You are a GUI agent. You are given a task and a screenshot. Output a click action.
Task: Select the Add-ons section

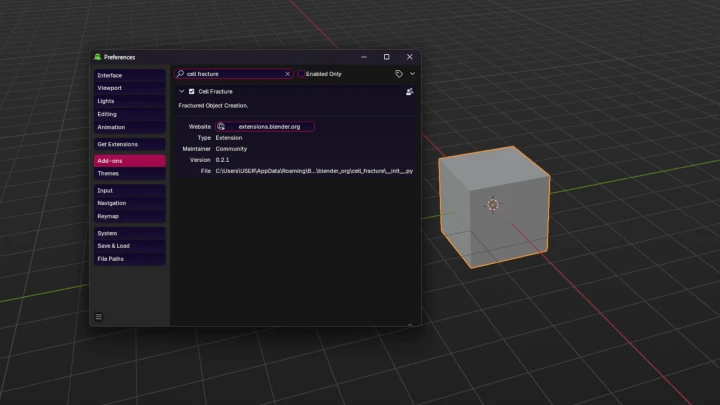click(129, 161)
